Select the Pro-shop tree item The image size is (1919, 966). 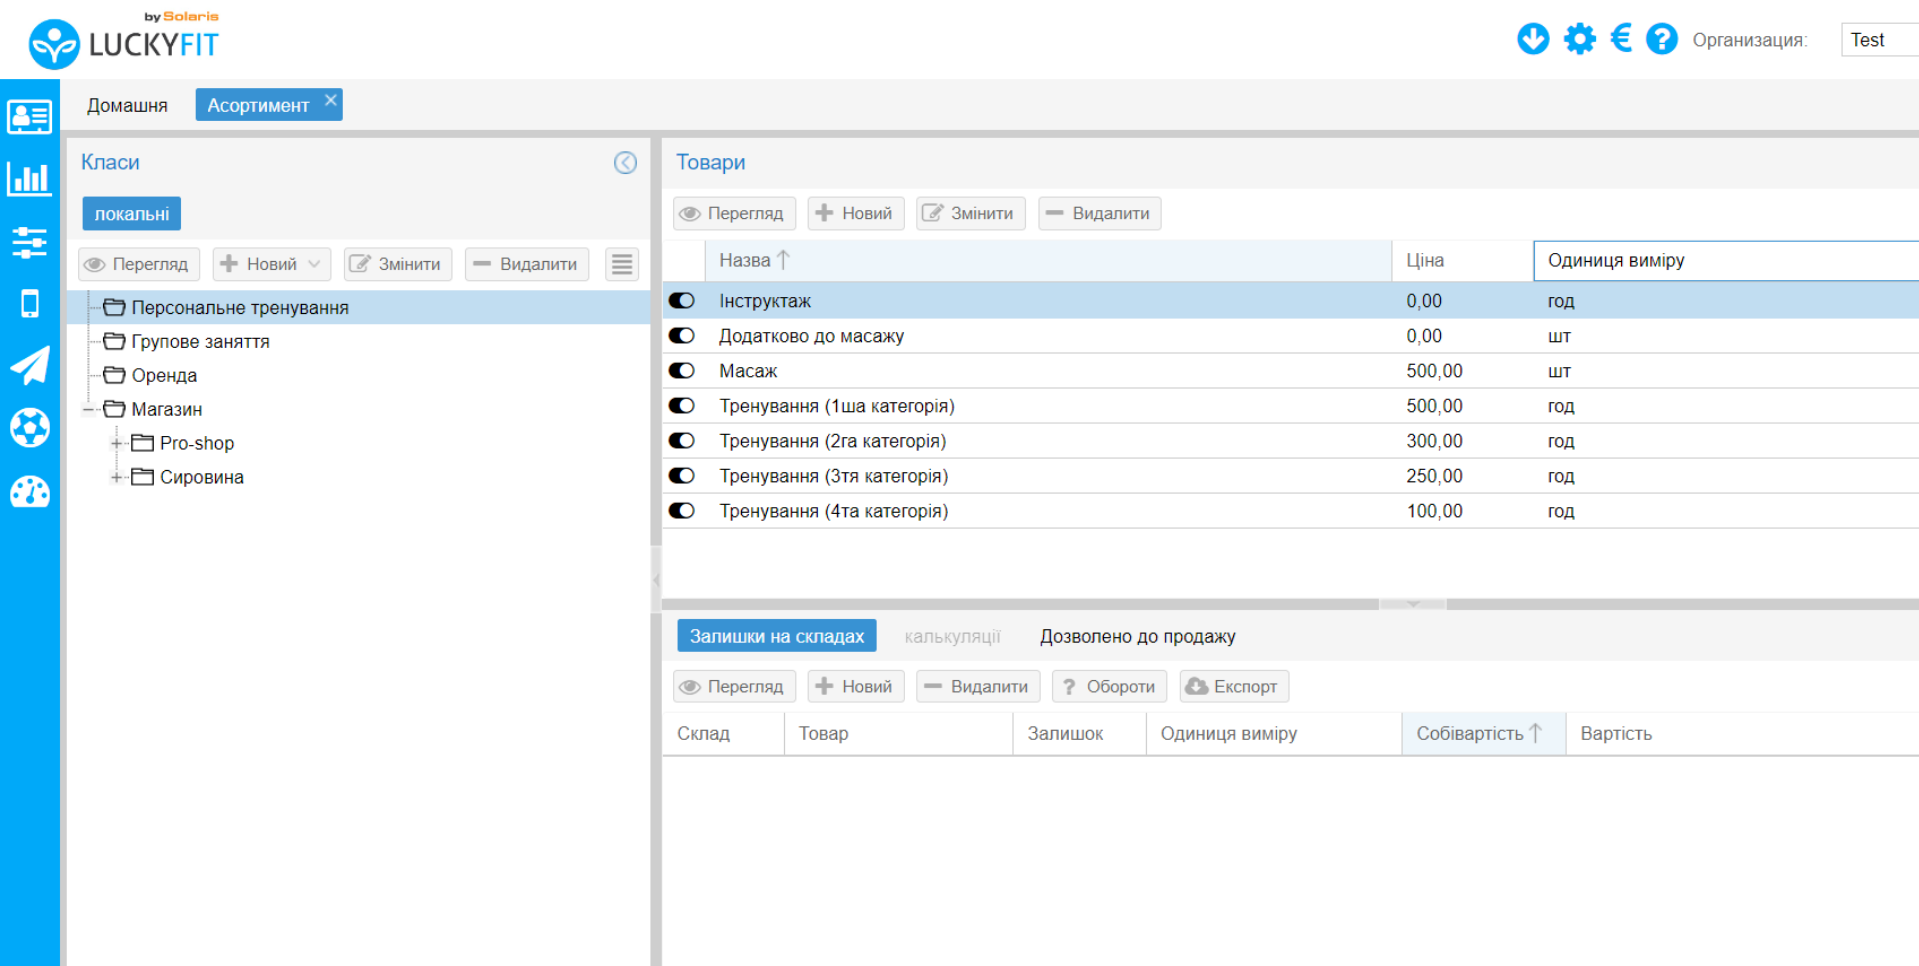click(197, 443)
